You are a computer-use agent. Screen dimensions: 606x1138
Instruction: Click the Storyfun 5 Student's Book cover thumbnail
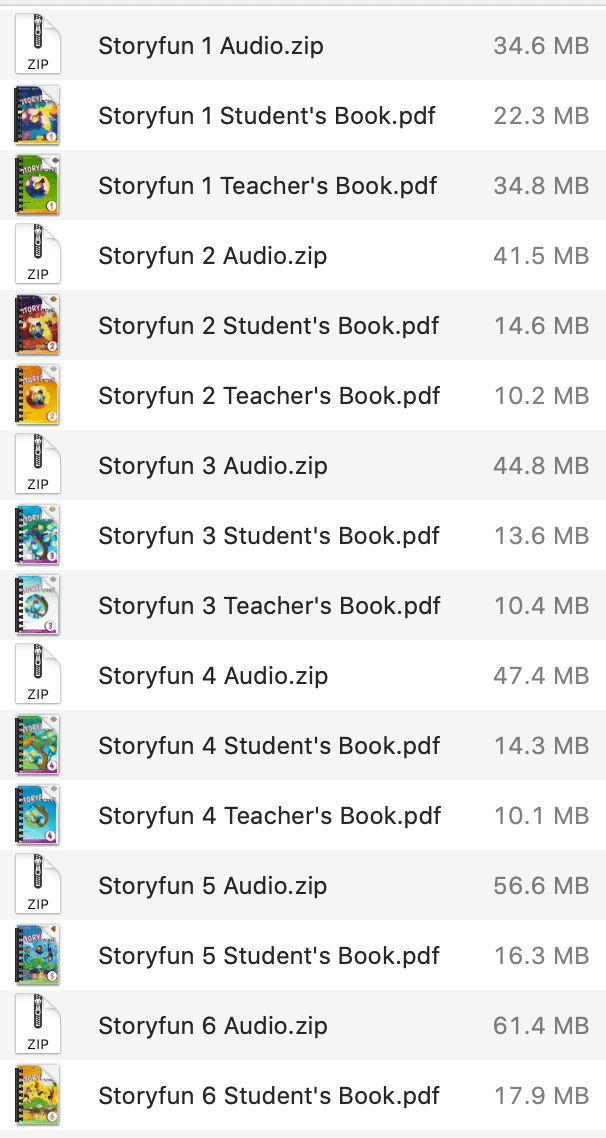[x=37, y=955]
